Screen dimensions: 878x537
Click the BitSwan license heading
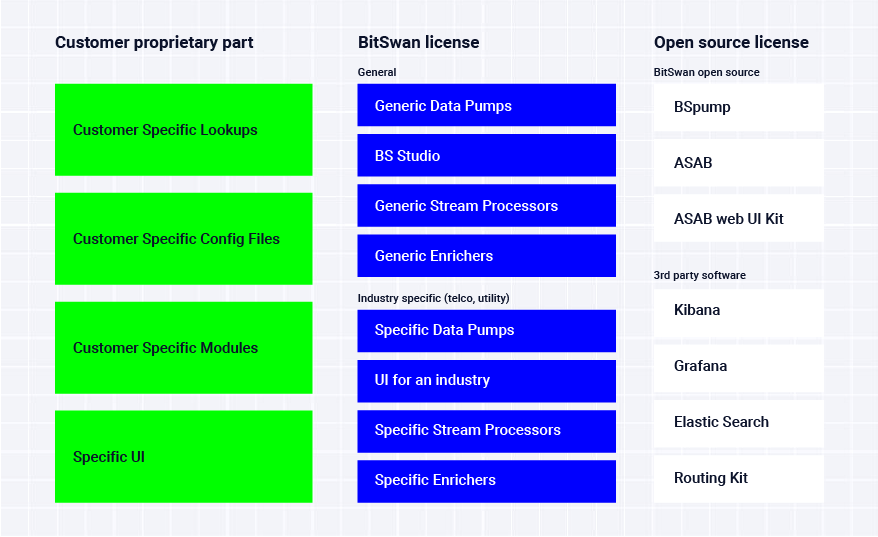click(418, 43)
